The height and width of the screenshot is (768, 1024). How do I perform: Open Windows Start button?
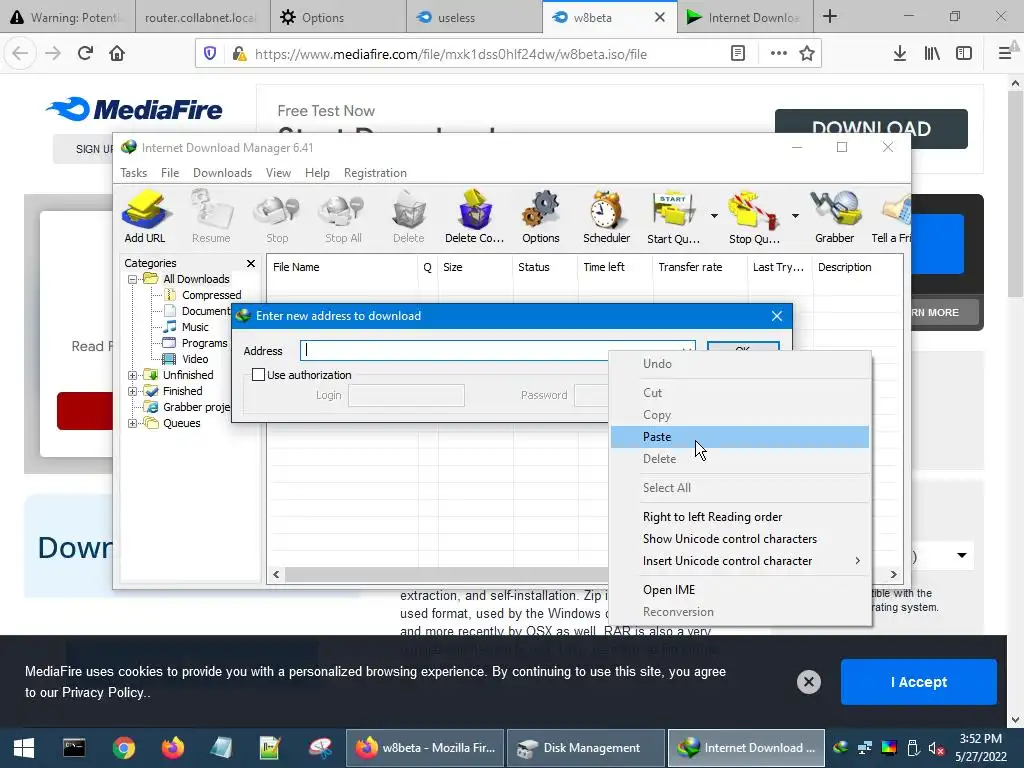pyautogui.click(x=24, y=748)
